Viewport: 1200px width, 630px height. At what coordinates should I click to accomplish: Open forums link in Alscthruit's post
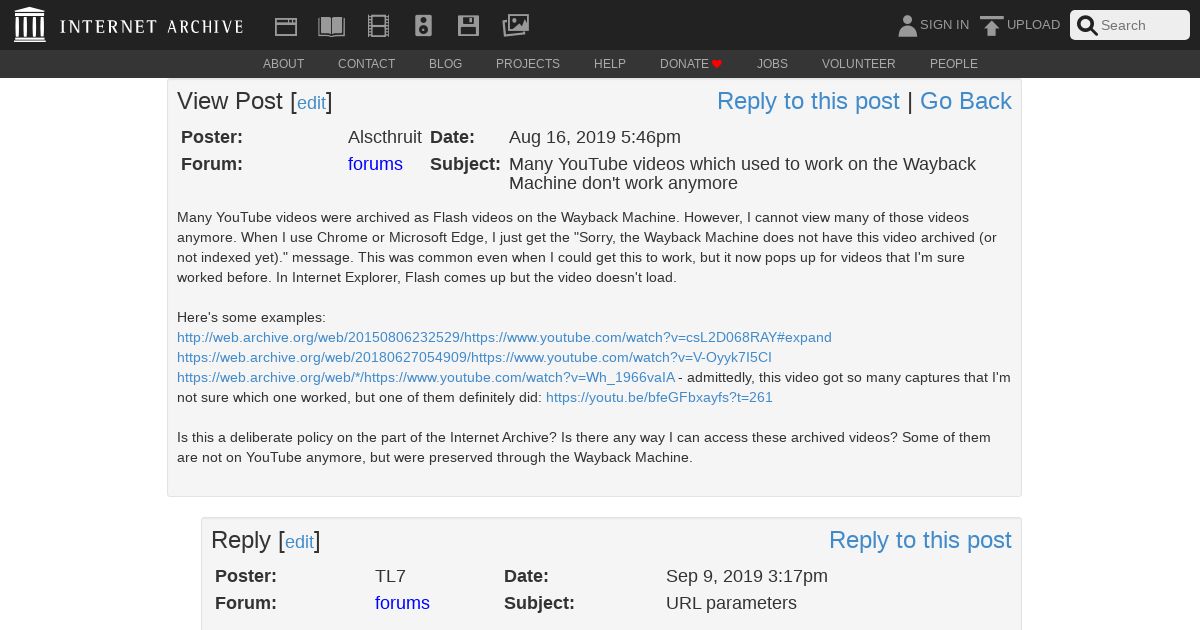tap(375, 164)
